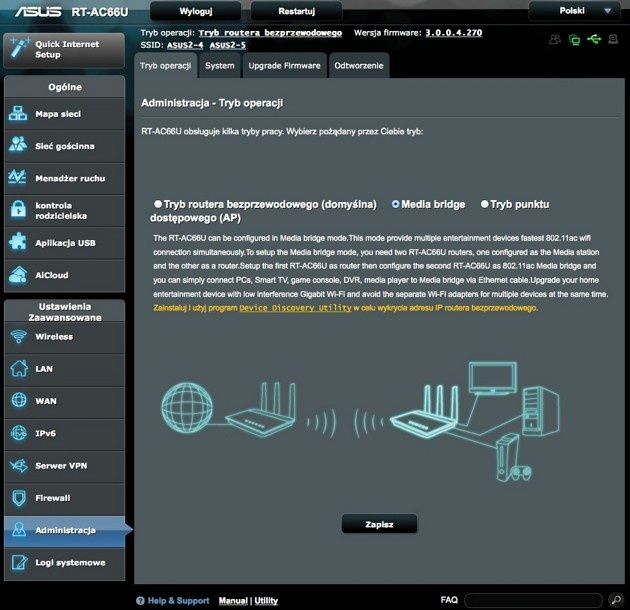
Task: Click the Ogólne section header
Action: (x=65, y=87)
